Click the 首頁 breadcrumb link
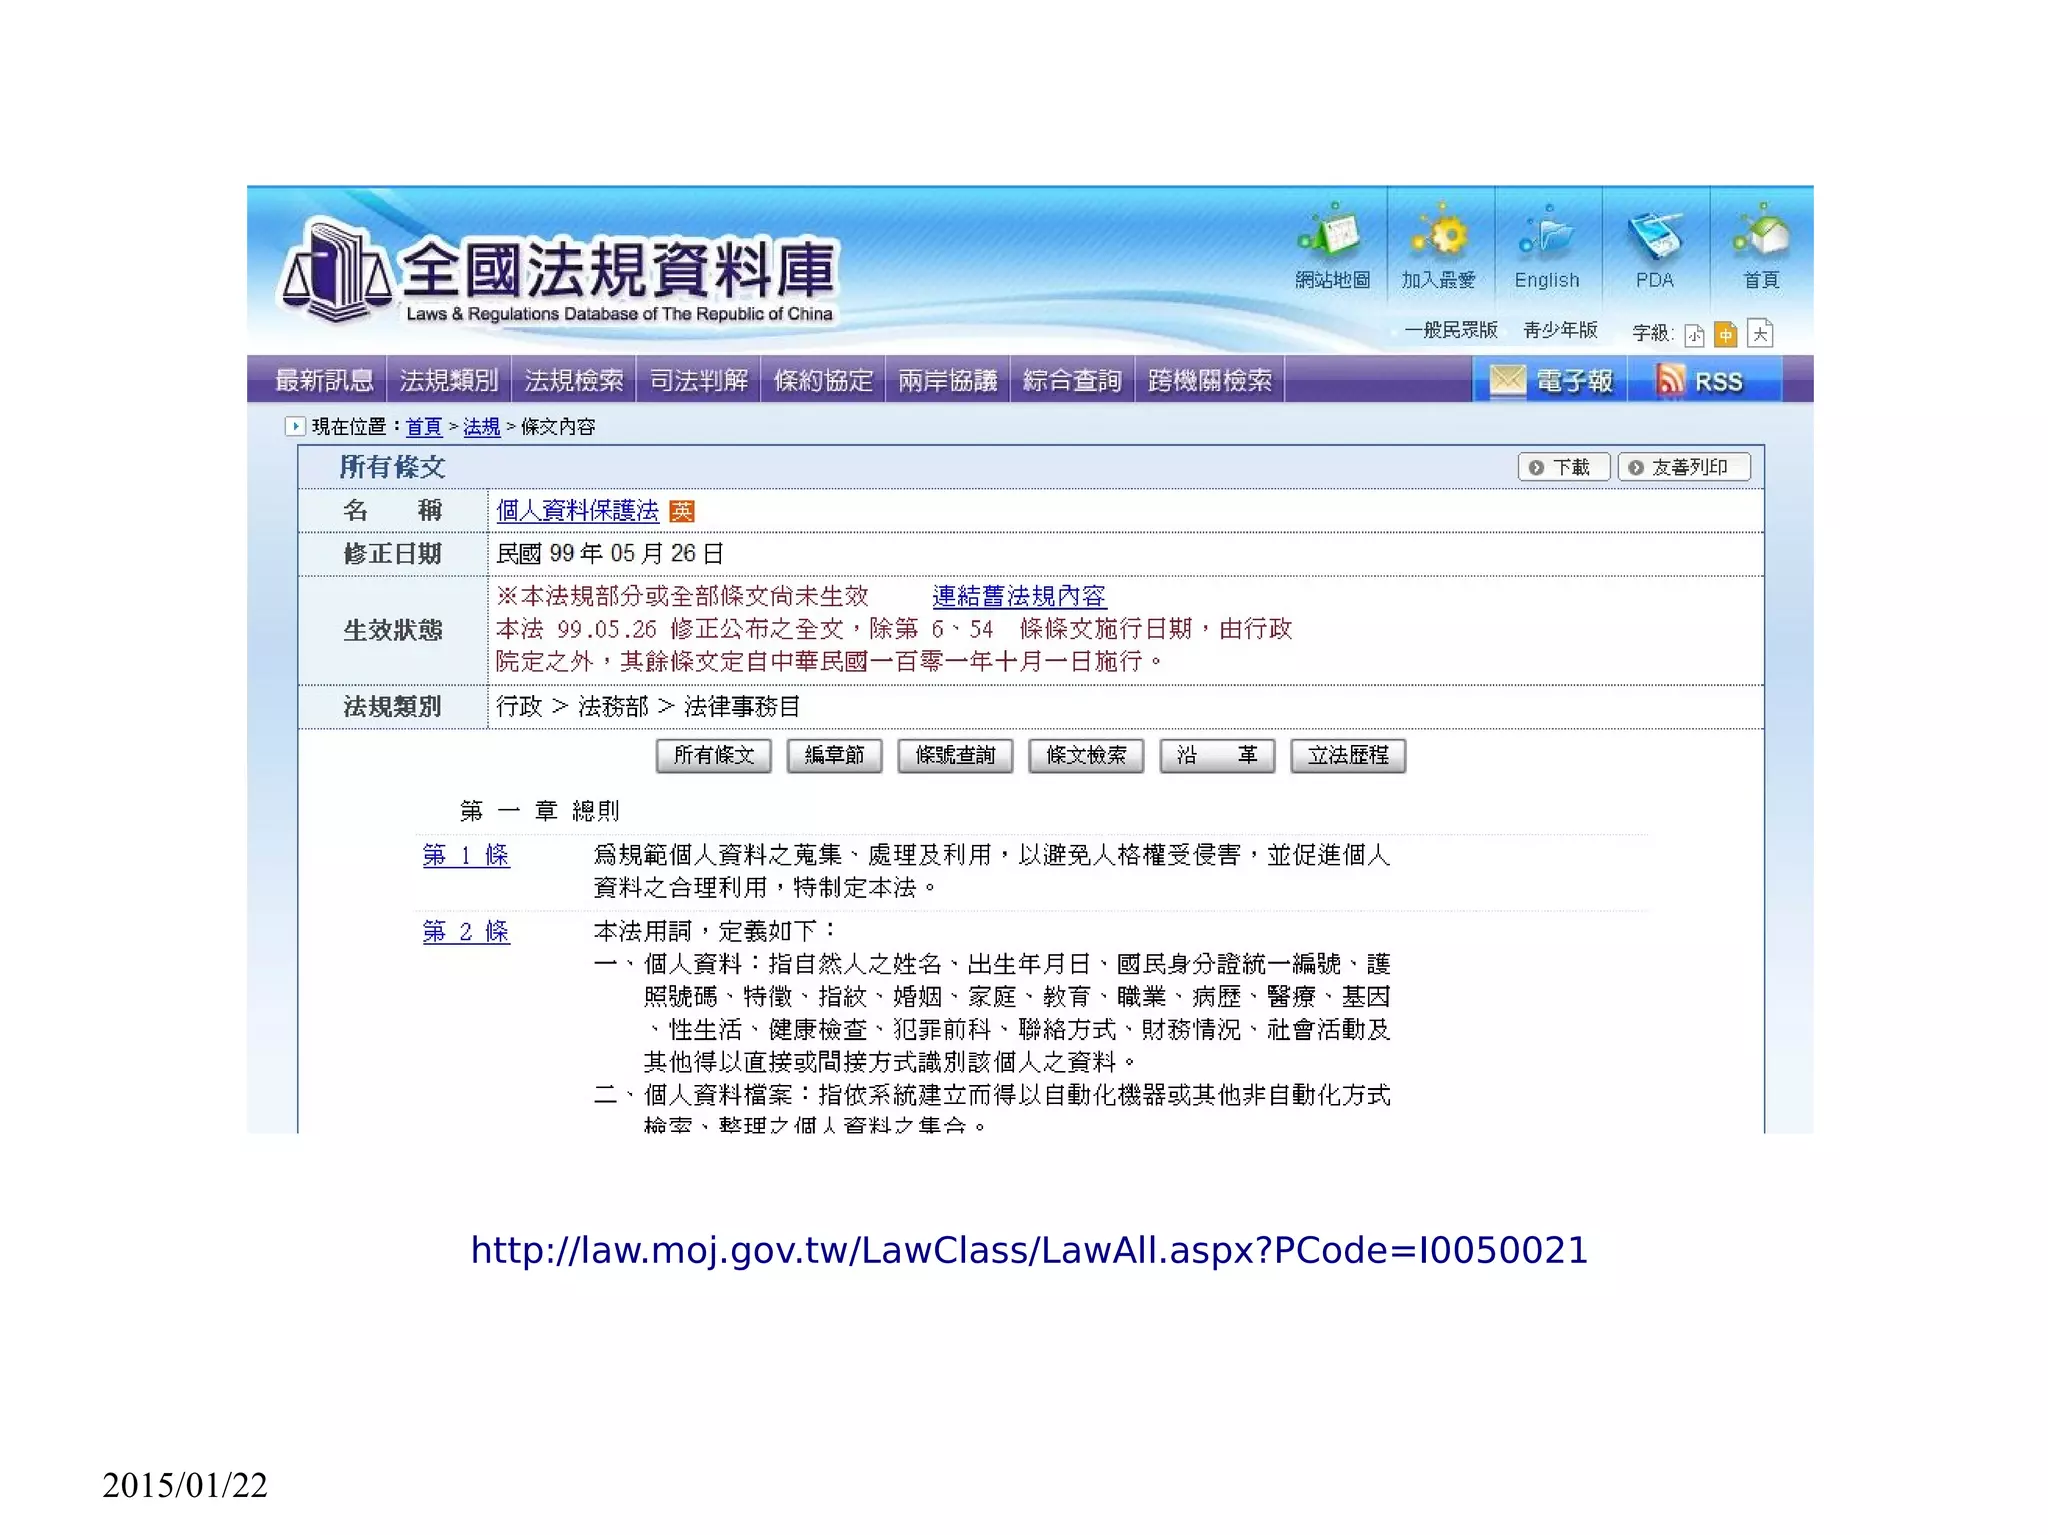2048x1535 pixels. coord(424,427)
